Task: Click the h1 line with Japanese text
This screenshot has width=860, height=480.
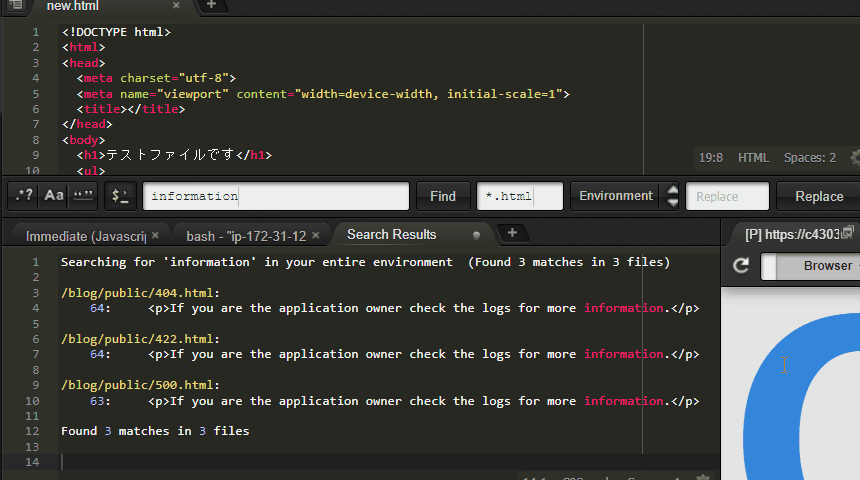Action: pos(174,155)
